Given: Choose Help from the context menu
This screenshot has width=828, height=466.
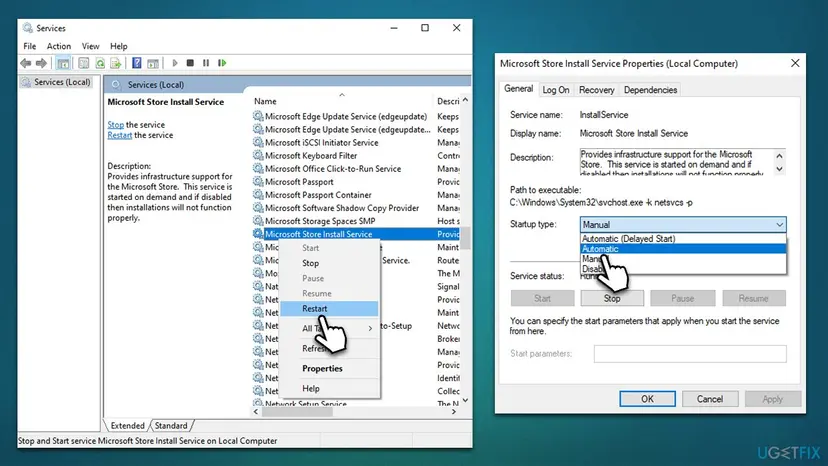Looking at the screenshot, I should coord(329,388).
